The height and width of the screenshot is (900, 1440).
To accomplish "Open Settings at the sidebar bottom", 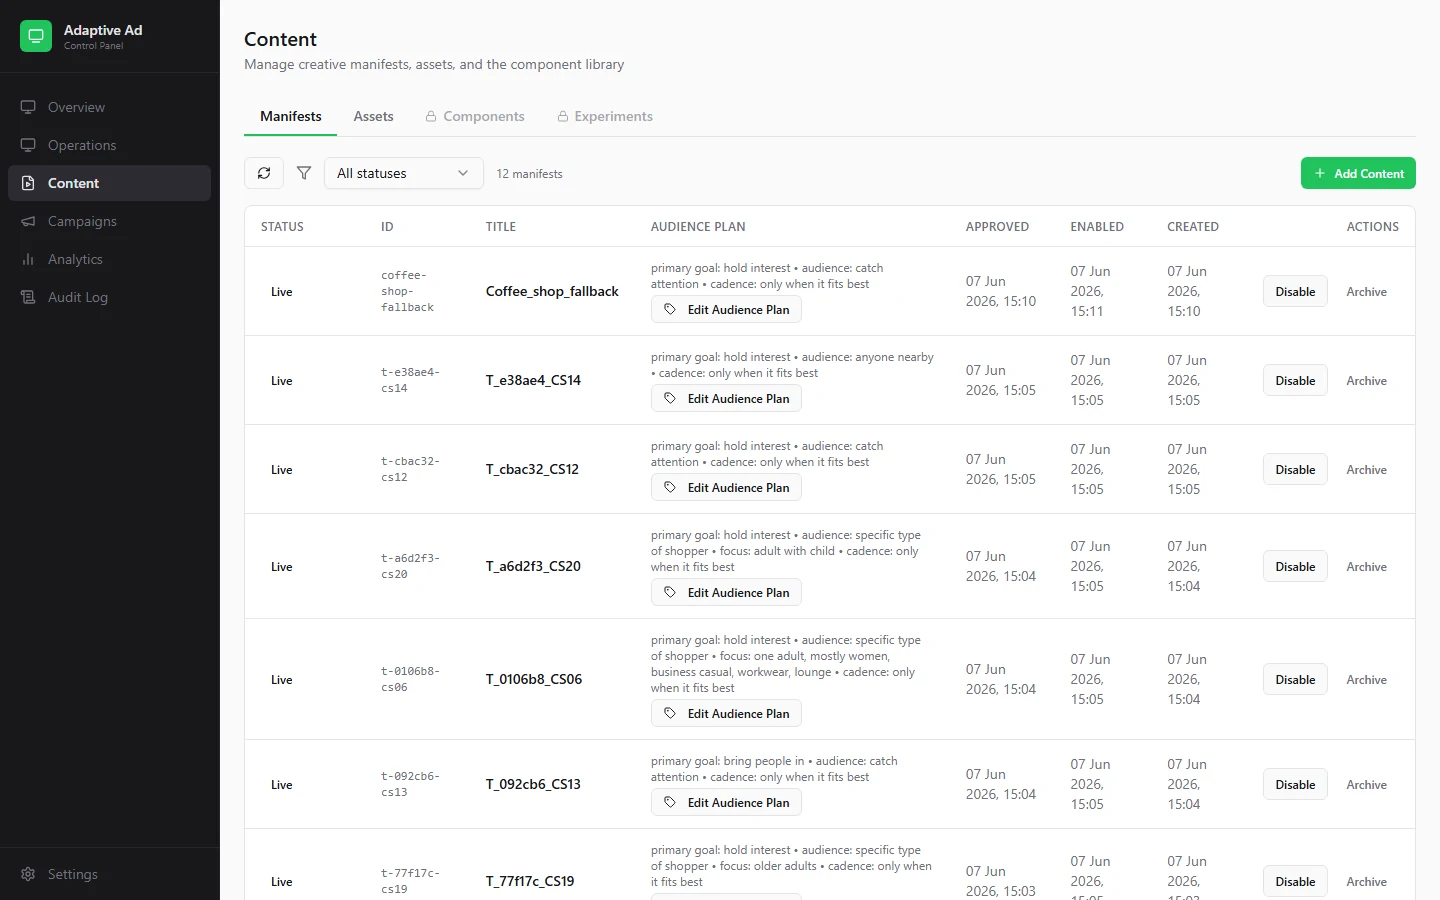I will [110, 874].
